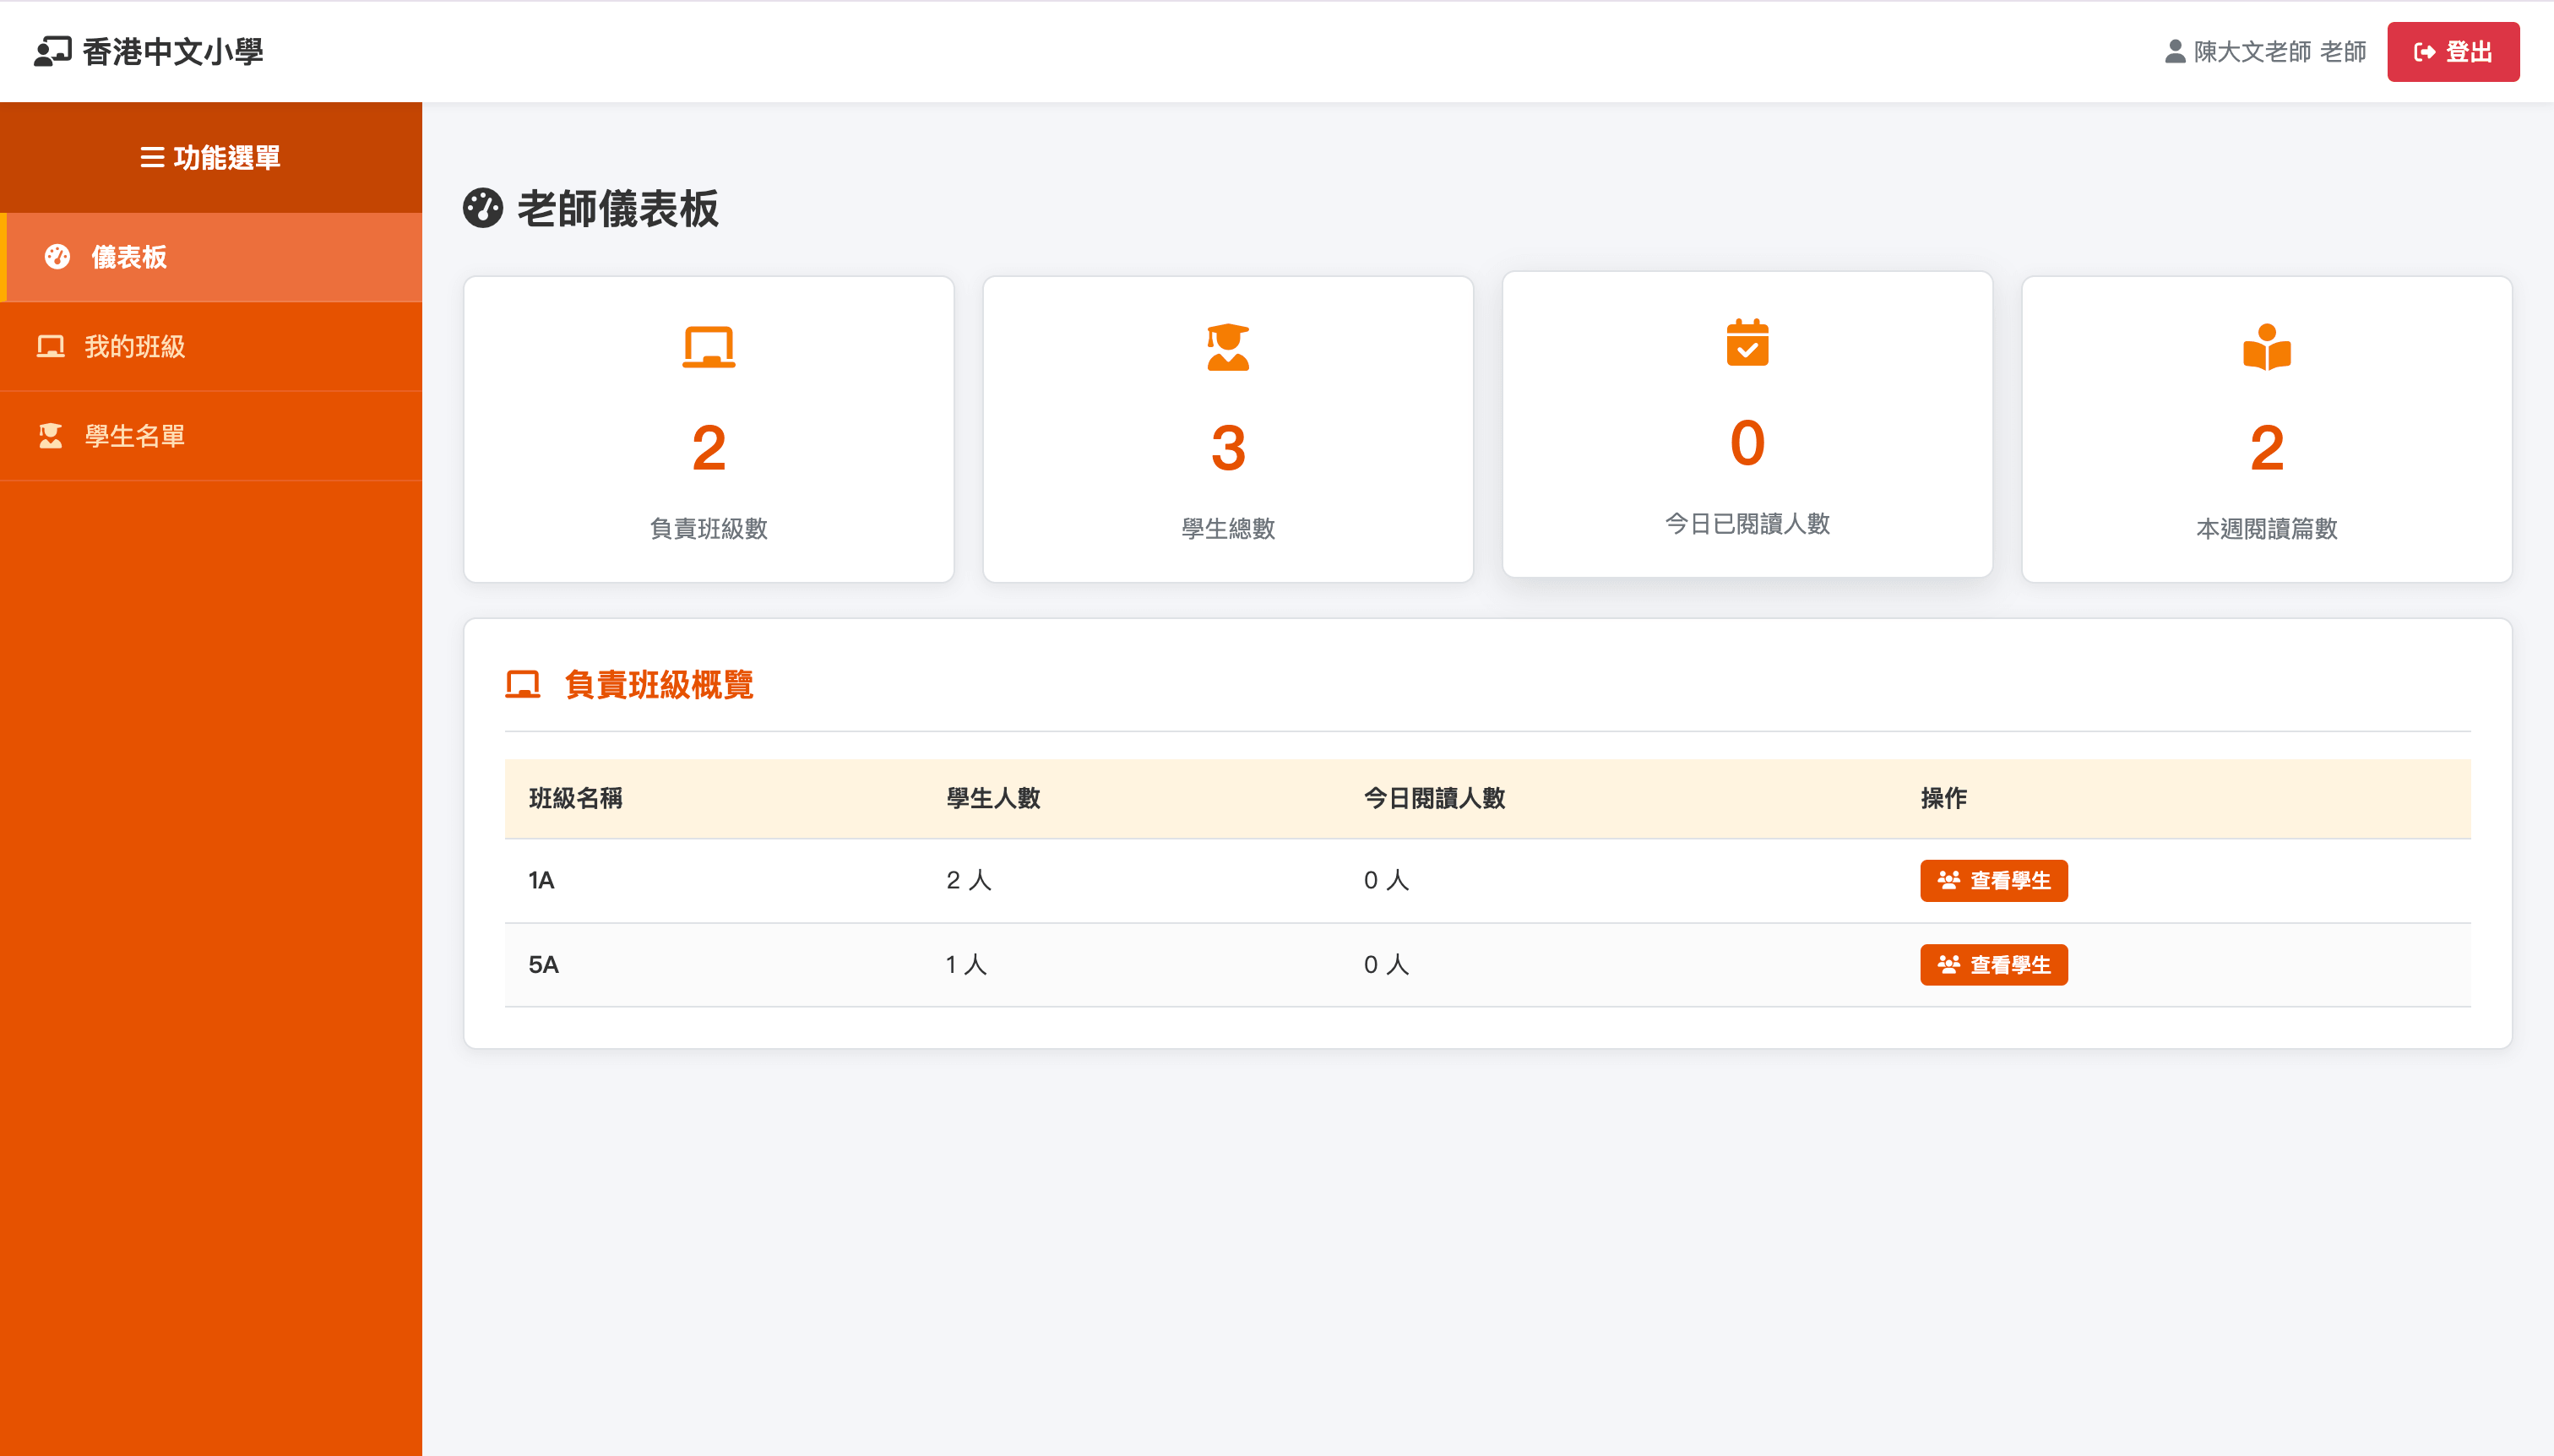Click the 今日閱讀人數 column header
The width and height of the screenshot is (2554, 1456).
(1434, 798)
